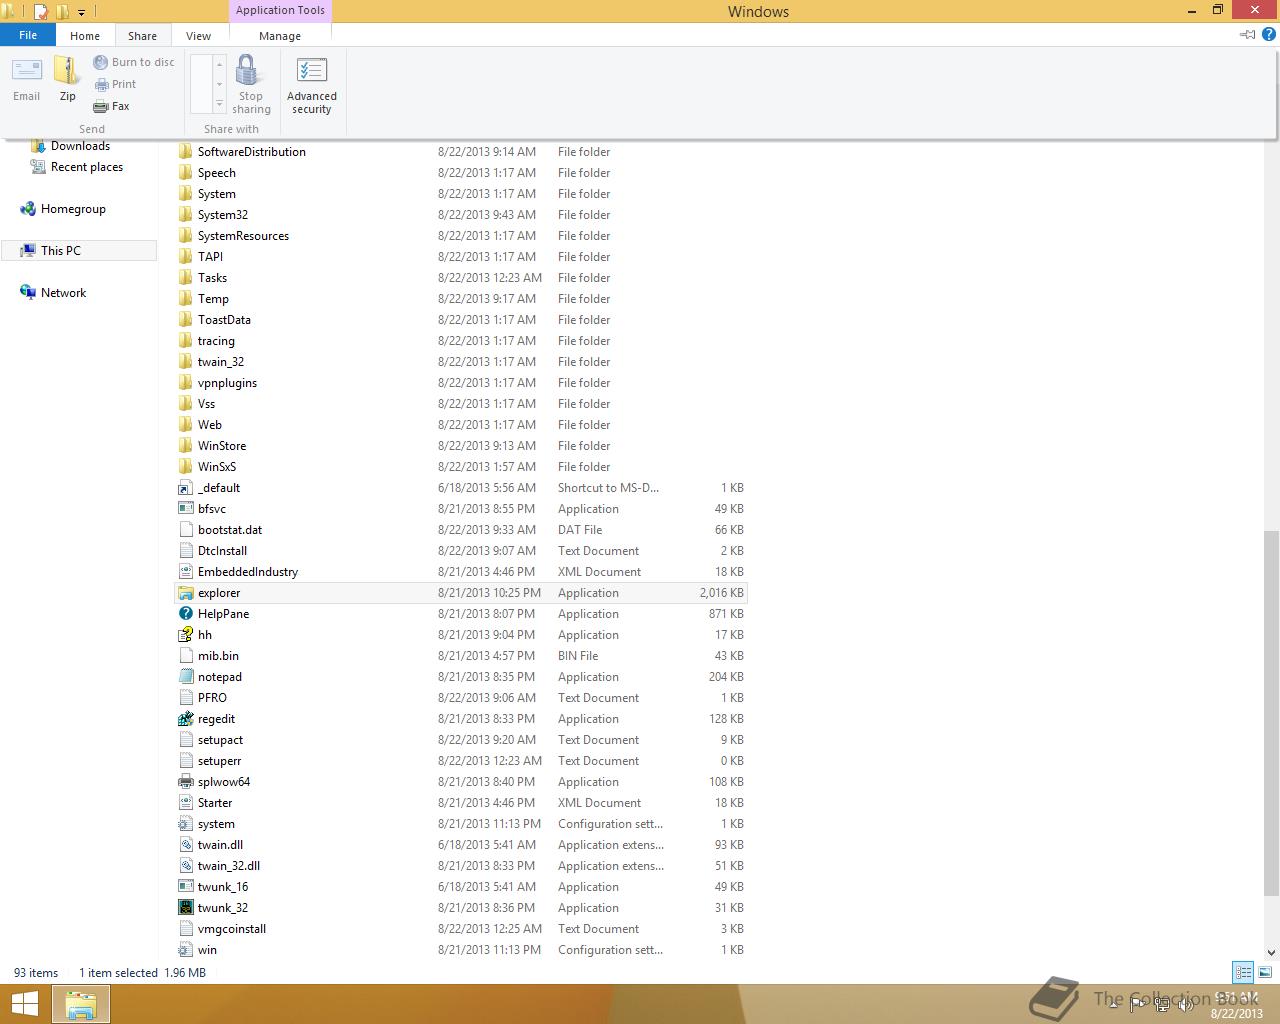Click the Properties quick access toolbar icon
The width and height of the screenshot is (1280, 1024).
[41, 13]
